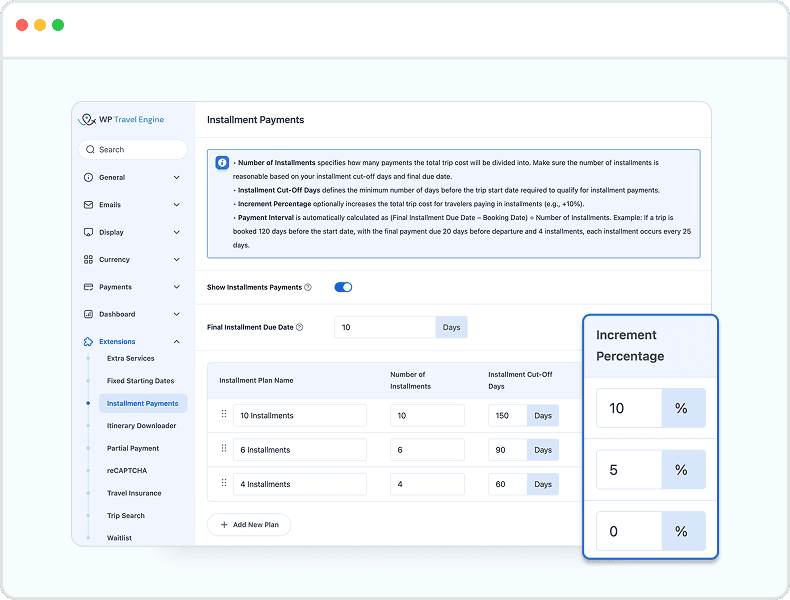Click the Installment Plan Name column header
This screenshot has height=600, width=790.
[256, 380]
